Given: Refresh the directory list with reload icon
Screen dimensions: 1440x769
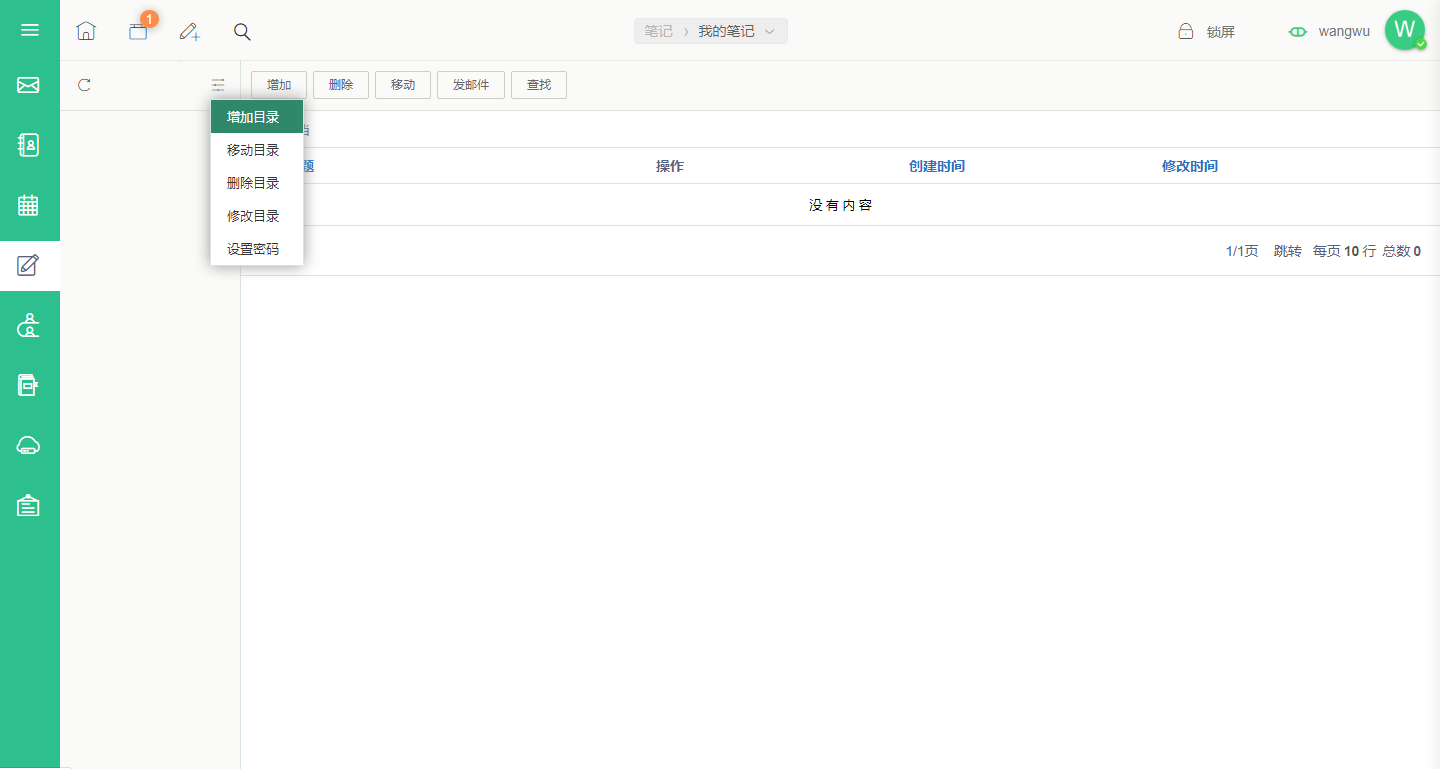Looking at the screenshot, I should (84, 85).
